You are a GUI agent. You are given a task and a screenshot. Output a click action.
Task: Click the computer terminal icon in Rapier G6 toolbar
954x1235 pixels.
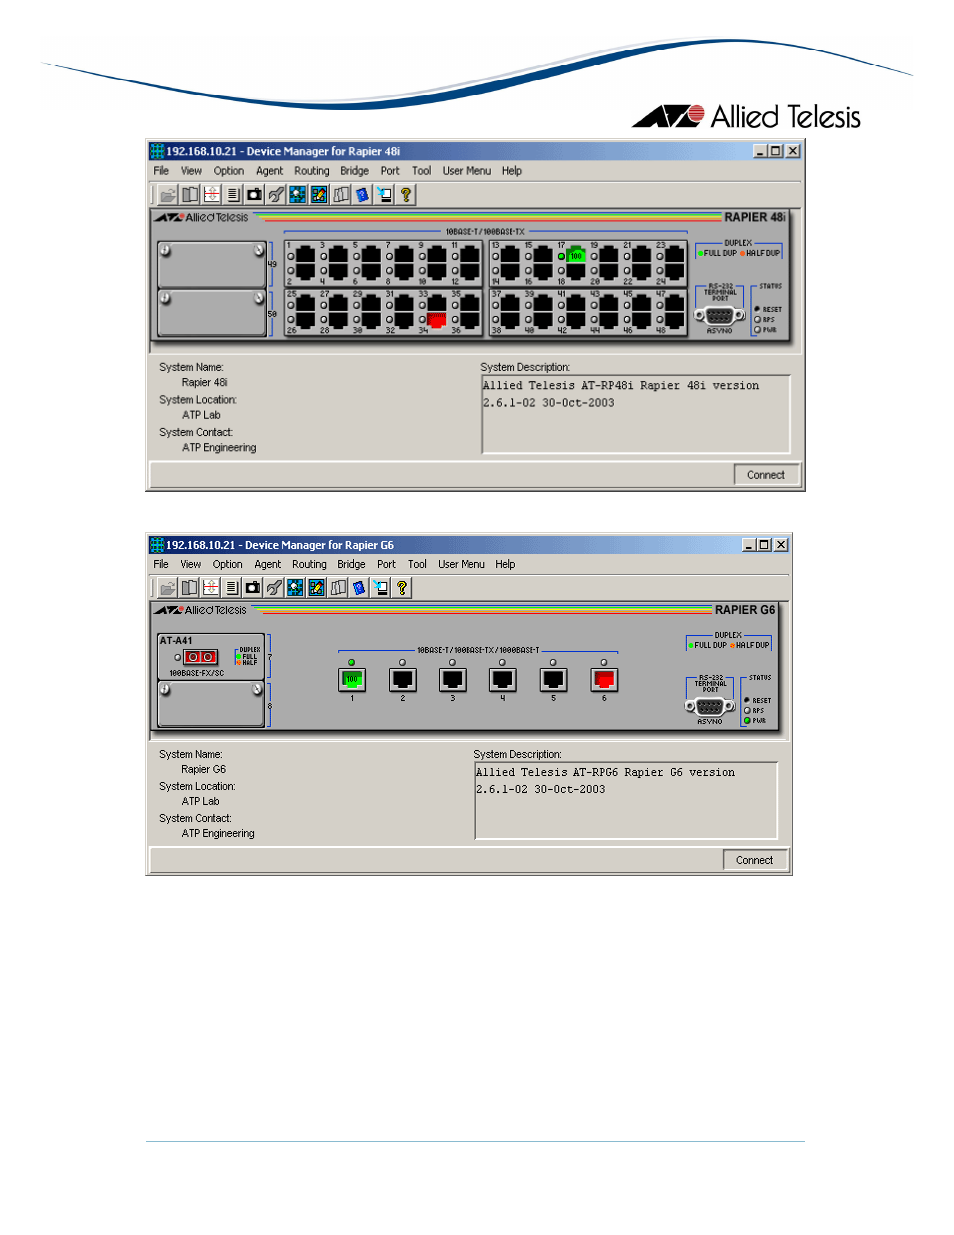click(x=381, y=588)
